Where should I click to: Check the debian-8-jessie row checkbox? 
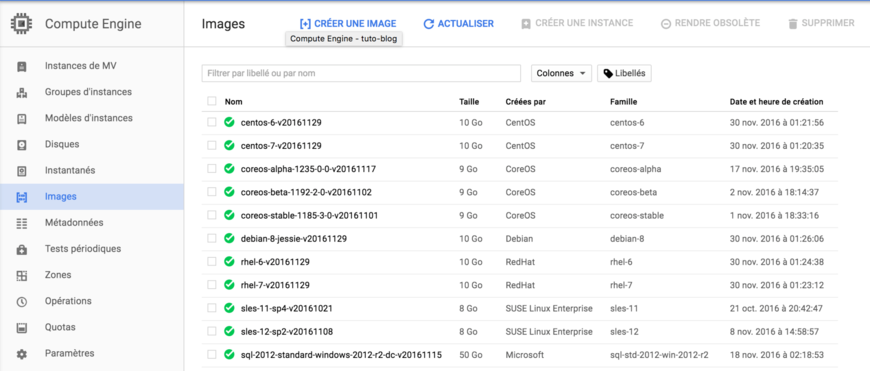coord(211,238)
